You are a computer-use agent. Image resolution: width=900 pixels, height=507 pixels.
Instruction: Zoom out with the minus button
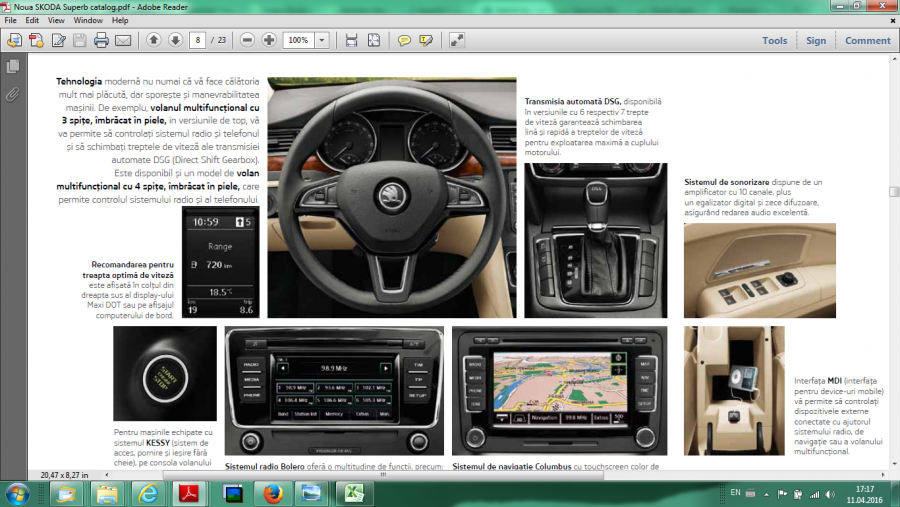point(247,41)
